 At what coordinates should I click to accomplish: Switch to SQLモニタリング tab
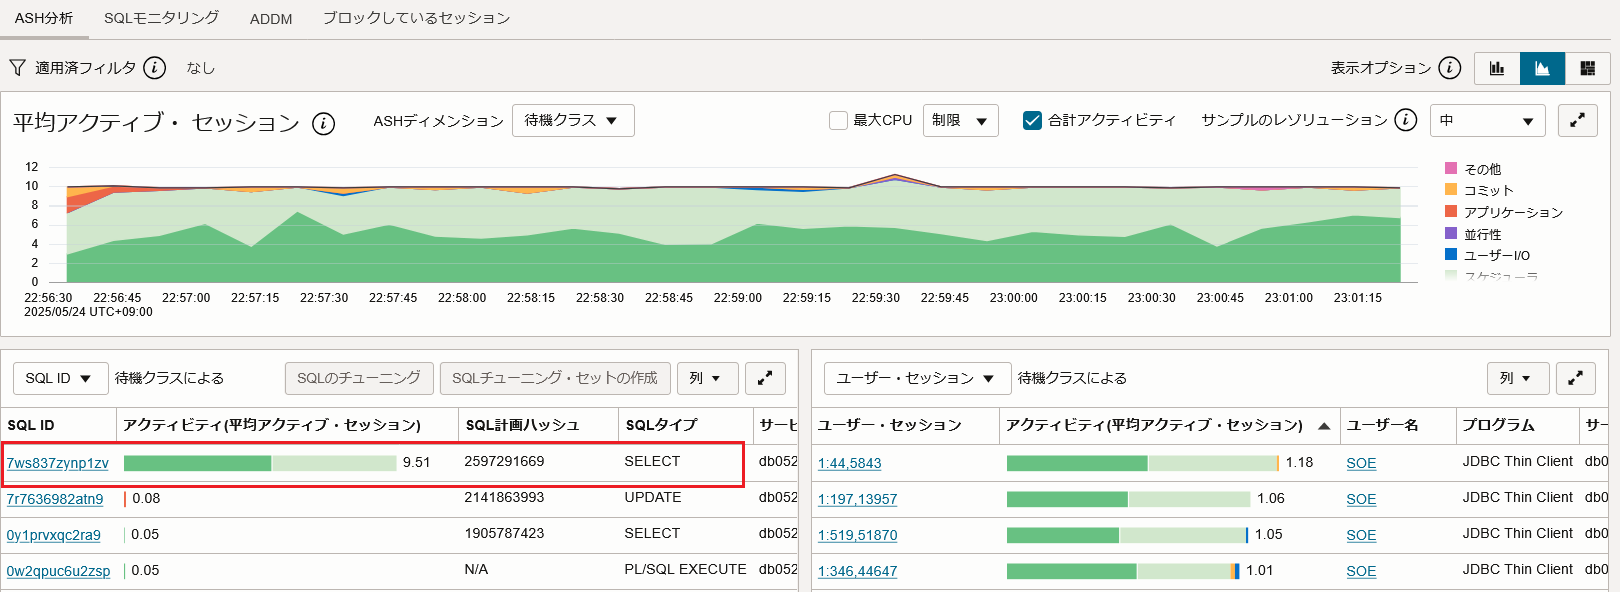(x=161, y=18)
